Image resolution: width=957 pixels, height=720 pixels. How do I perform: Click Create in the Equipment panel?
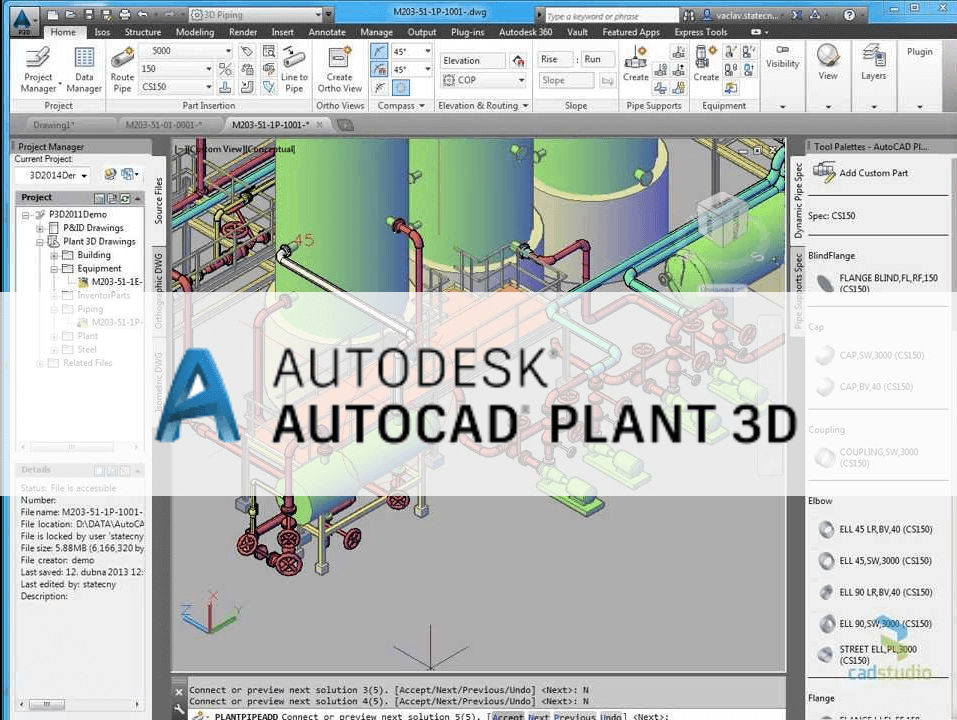[706, 58]
